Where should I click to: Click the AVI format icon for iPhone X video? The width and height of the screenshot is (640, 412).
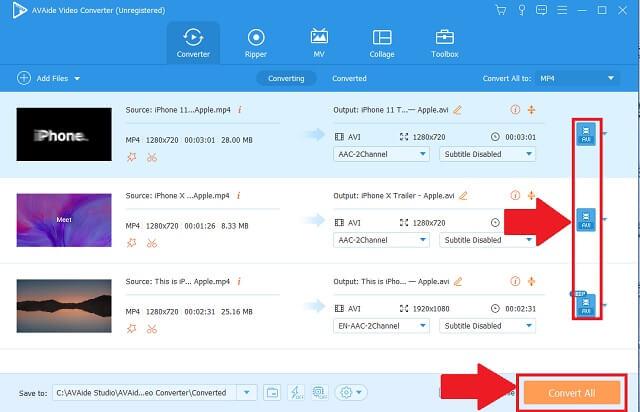click(x=586, y=220)
